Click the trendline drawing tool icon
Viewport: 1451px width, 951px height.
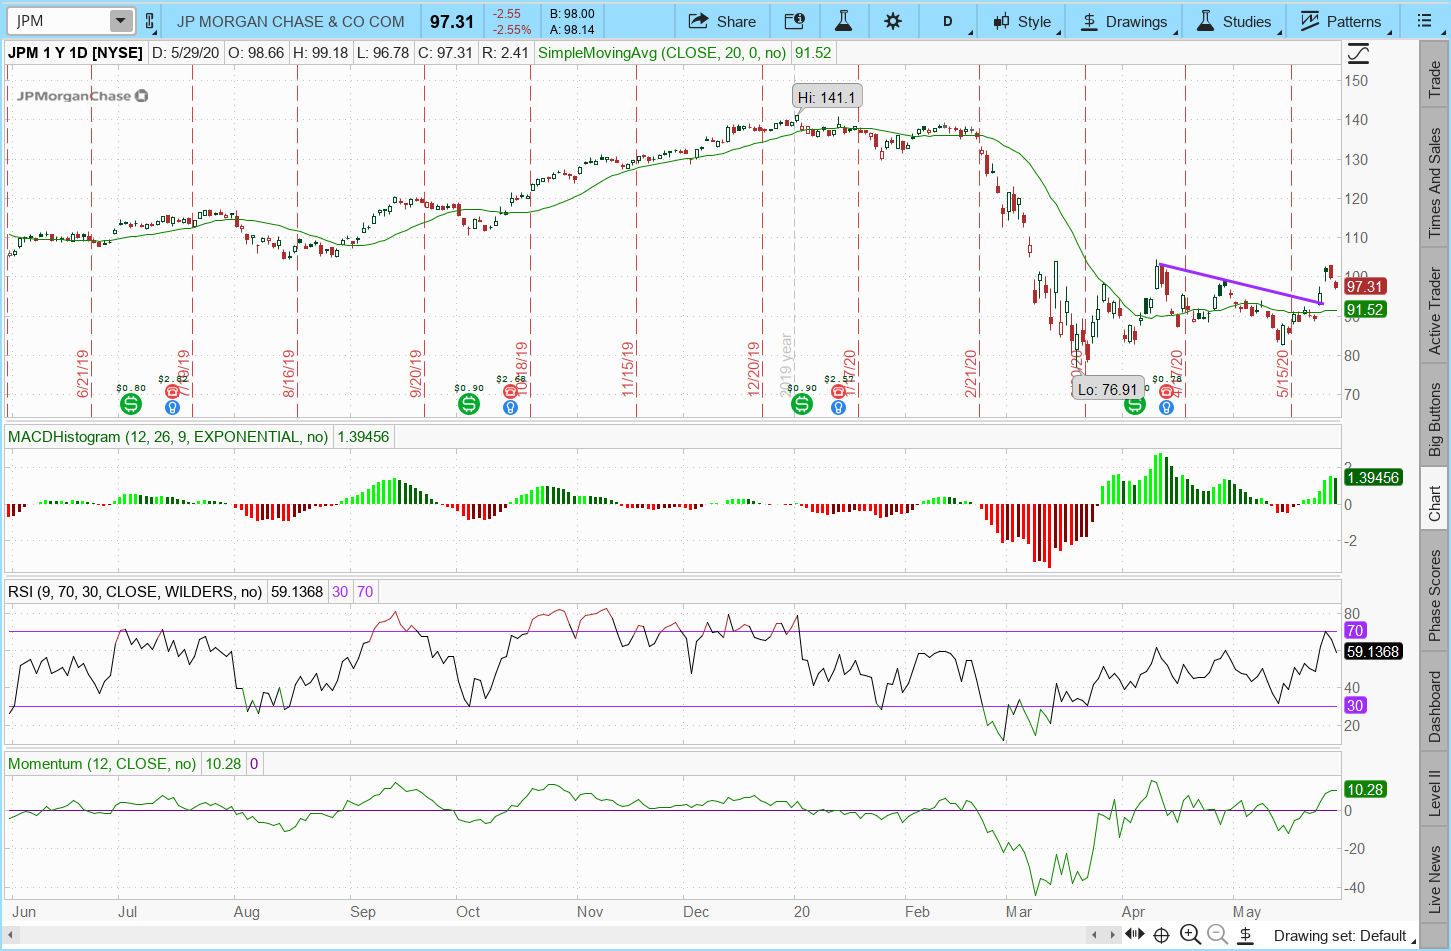(x=1358, y=53)
